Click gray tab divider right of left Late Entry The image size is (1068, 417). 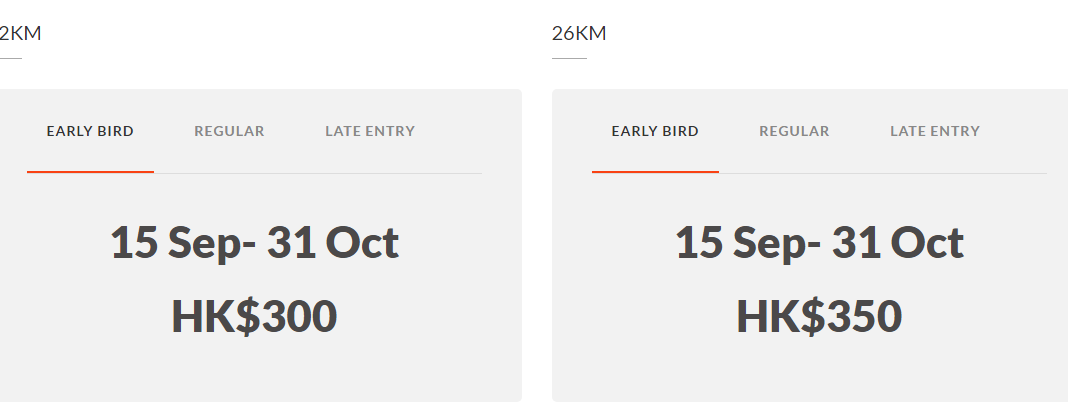[450, 173]
